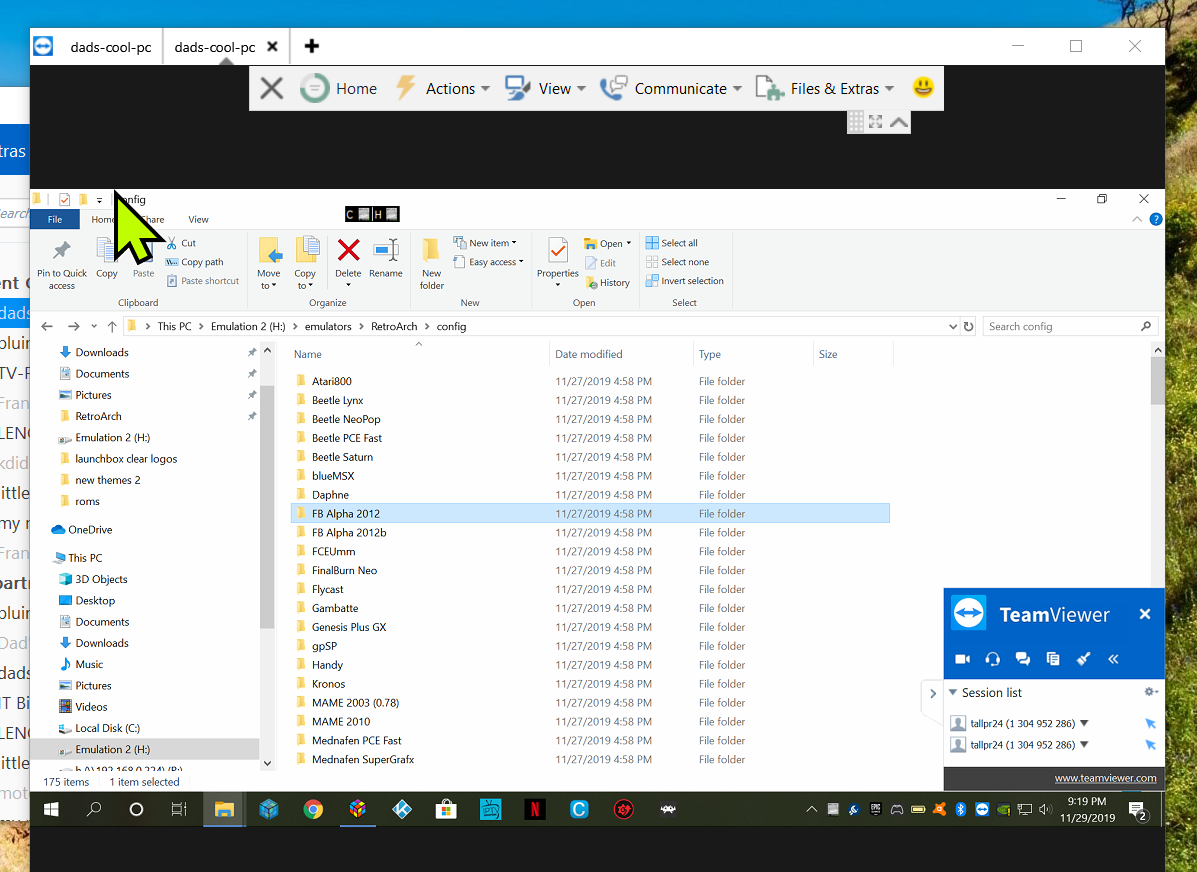This screenshot has height=872, width=1197.
Task: Open the Easy access dropdown
Action: [489, 262]
